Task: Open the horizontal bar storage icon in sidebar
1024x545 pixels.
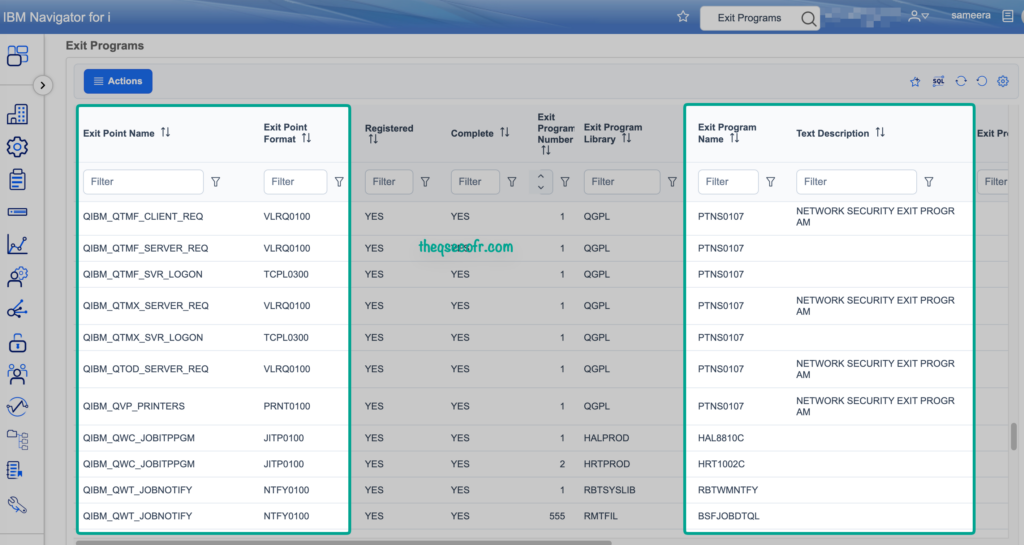Action: coord(18,212)
